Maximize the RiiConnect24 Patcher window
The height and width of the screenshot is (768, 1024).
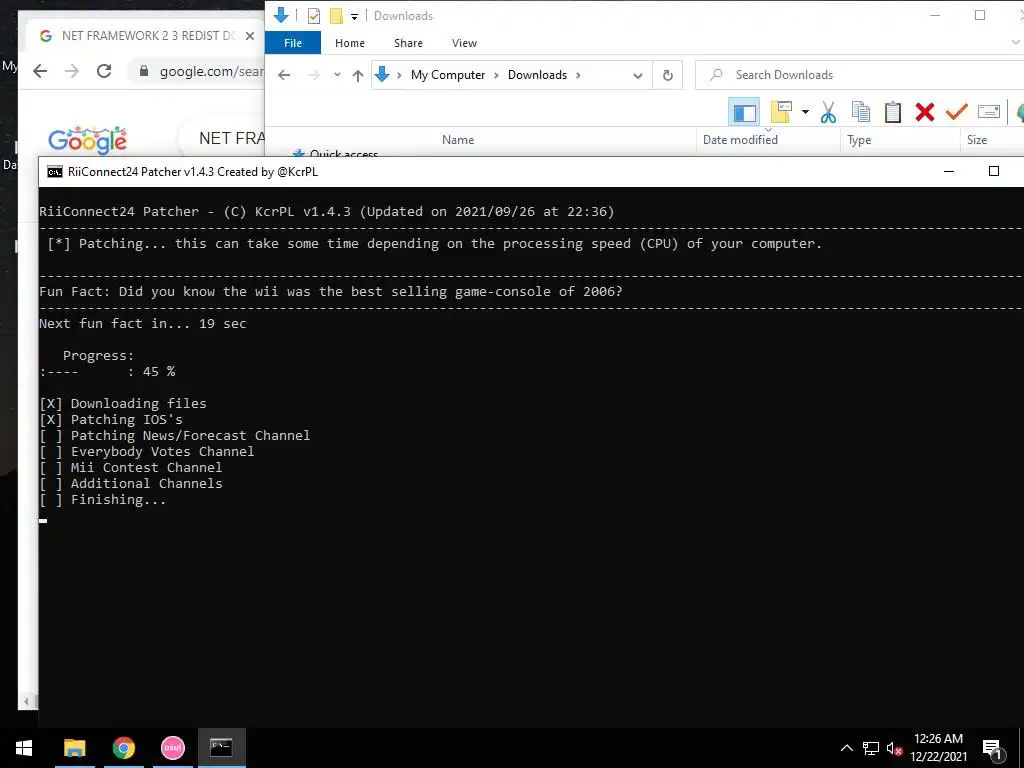coord(993,171)
